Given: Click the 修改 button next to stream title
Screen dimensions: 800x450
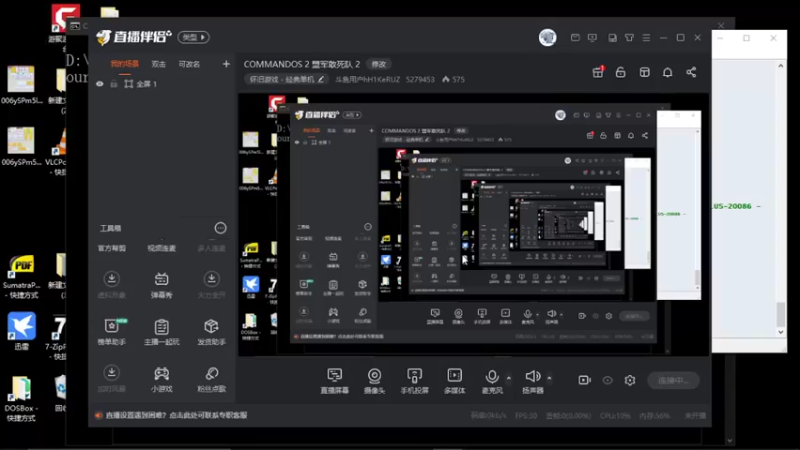Looking at the screenshot, I should (379, 64).
